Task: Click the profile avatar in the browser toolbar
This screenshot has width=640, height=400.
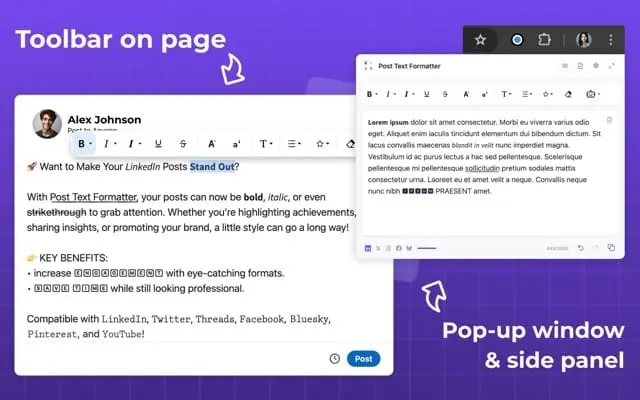Action: [x=584, y=40]
